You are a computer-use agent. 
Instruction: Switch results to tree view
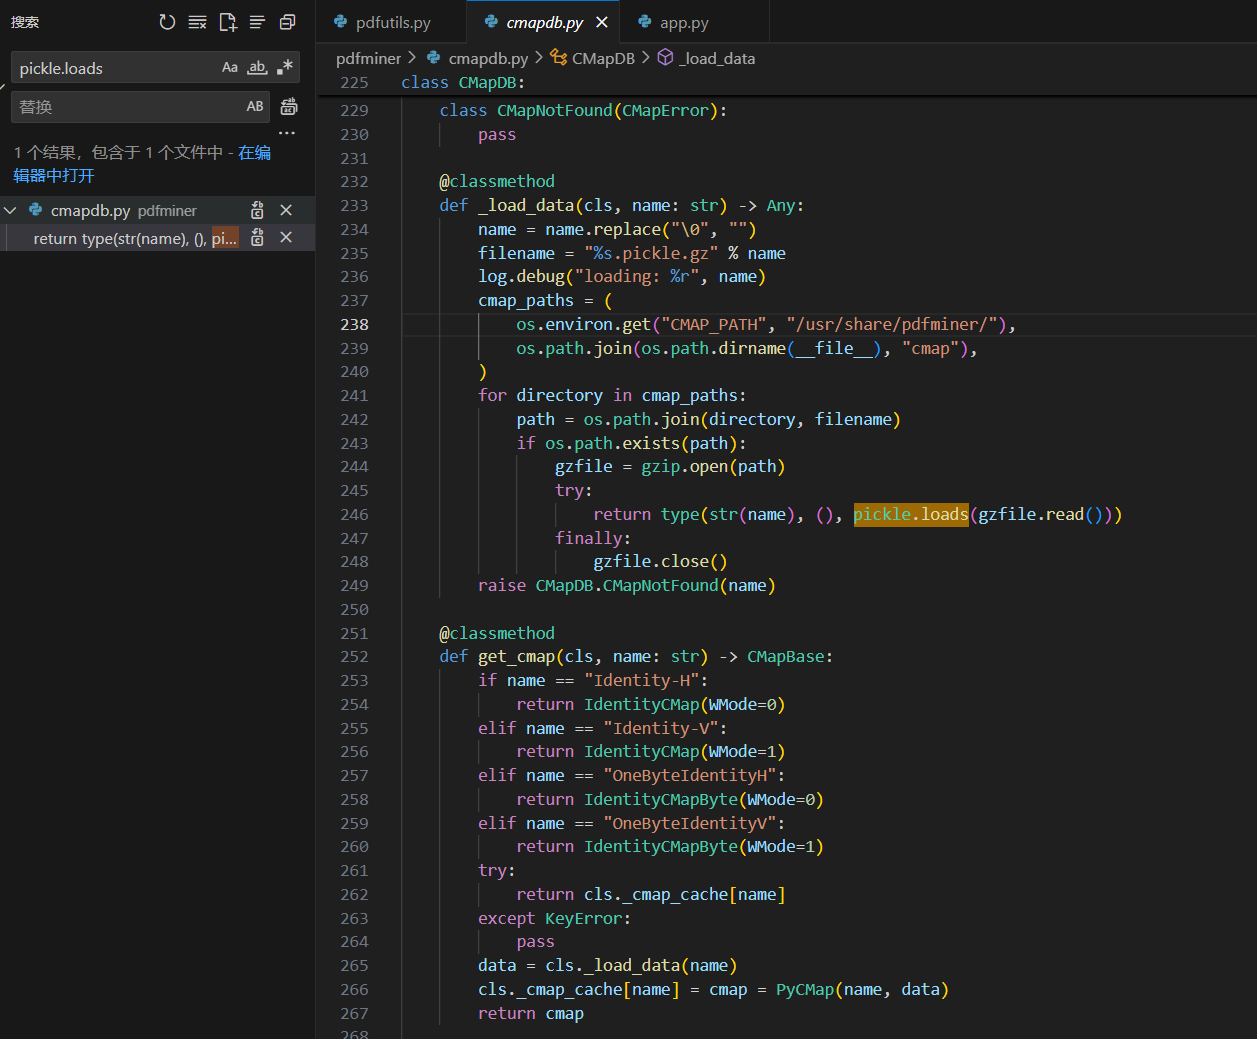click(x=257, y=22)
